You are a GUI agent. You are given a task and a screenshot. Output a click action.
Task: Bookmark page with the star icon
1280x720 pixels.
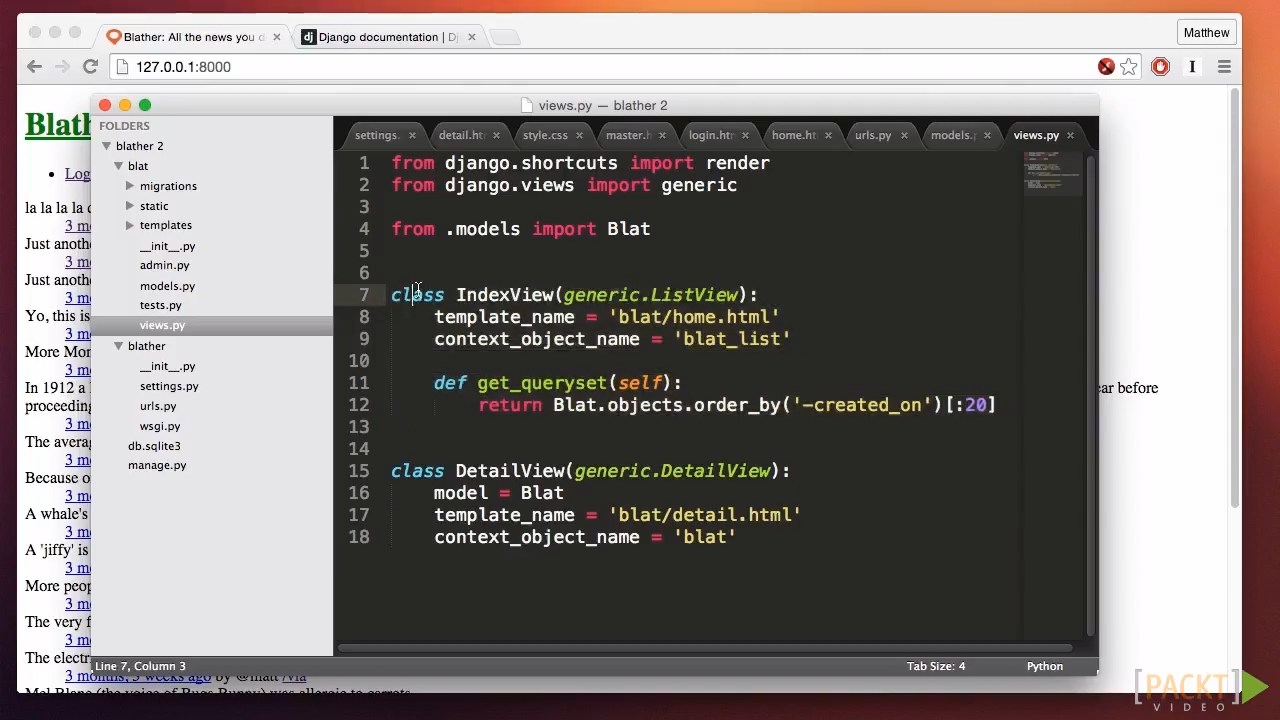pyautogui.click(x=1129, y=67)
